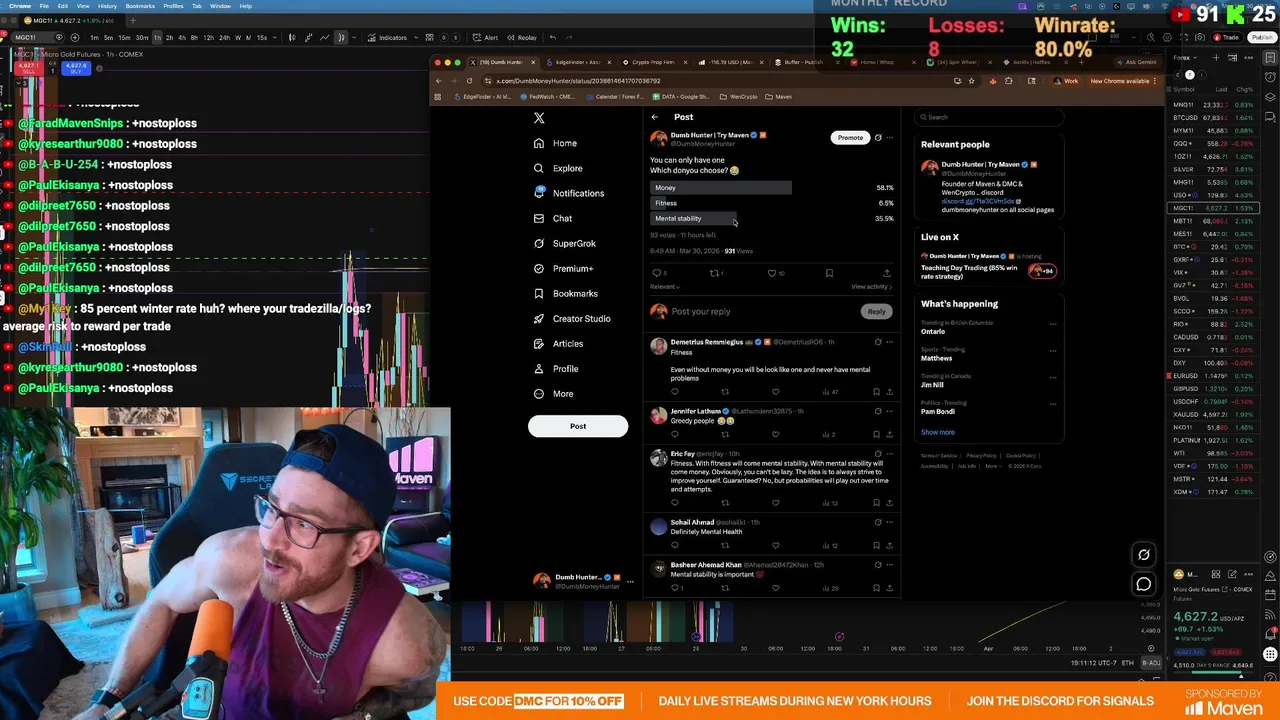
Task: Open SuperGrok in the X sidebar
Action: tap(564, 243)
